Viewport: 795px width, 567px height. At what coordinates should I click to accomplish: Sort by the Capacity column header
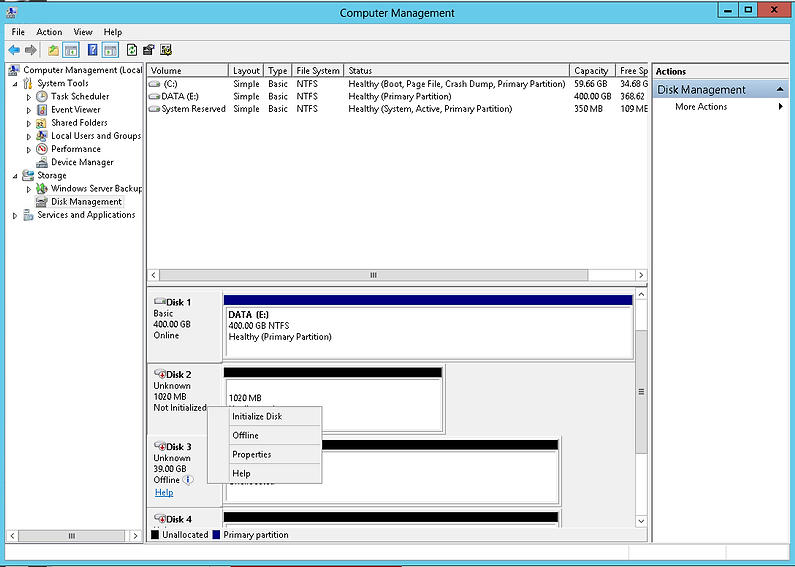(x=592, y=70)
